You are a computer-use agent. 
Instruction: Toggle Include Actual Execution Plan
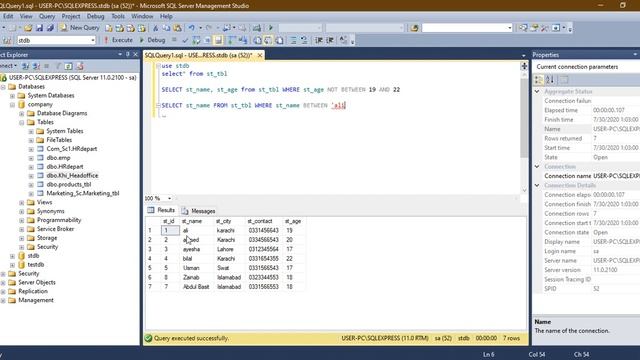(231, 40)
